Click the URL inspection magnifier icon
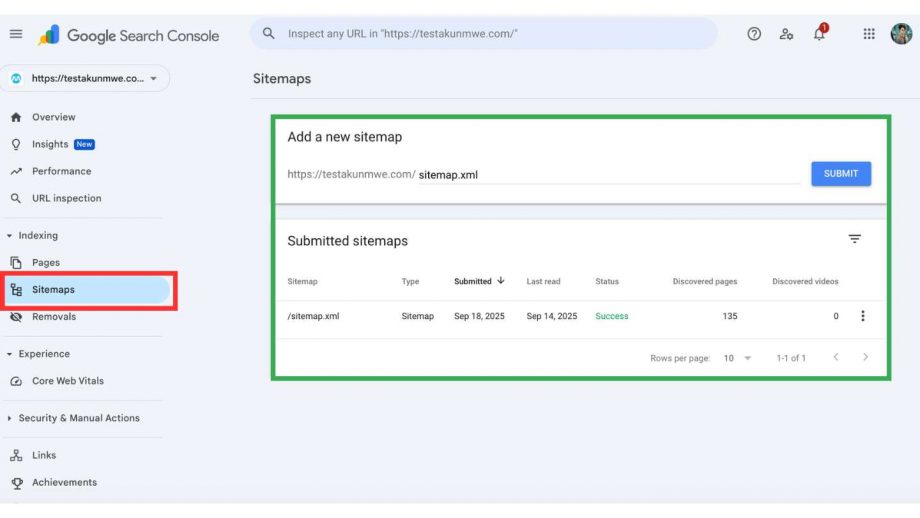 click(x=16, y=198)
